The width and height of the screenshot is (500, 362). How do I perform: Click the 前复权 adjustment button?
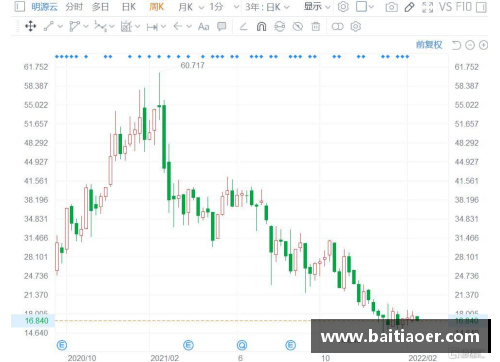[x=429, y=45]
